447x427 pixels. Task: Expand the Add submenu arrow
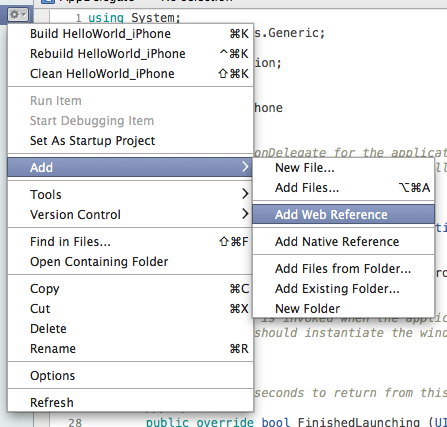coord(245,166)
